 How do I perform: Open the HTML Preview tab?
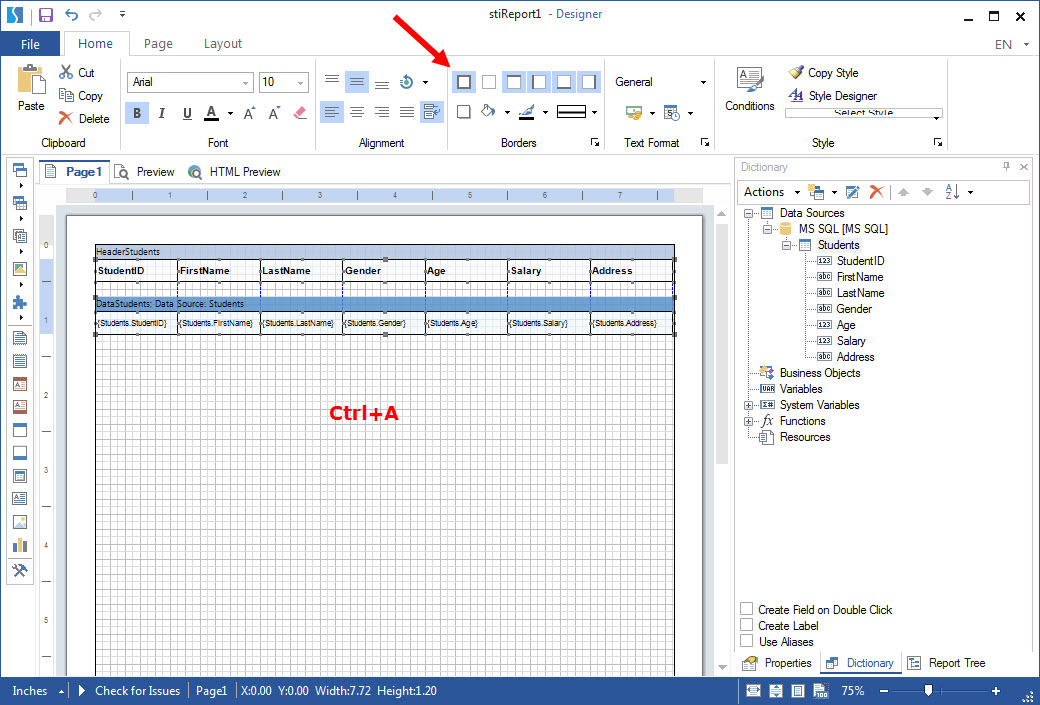[x=235, y=172]
